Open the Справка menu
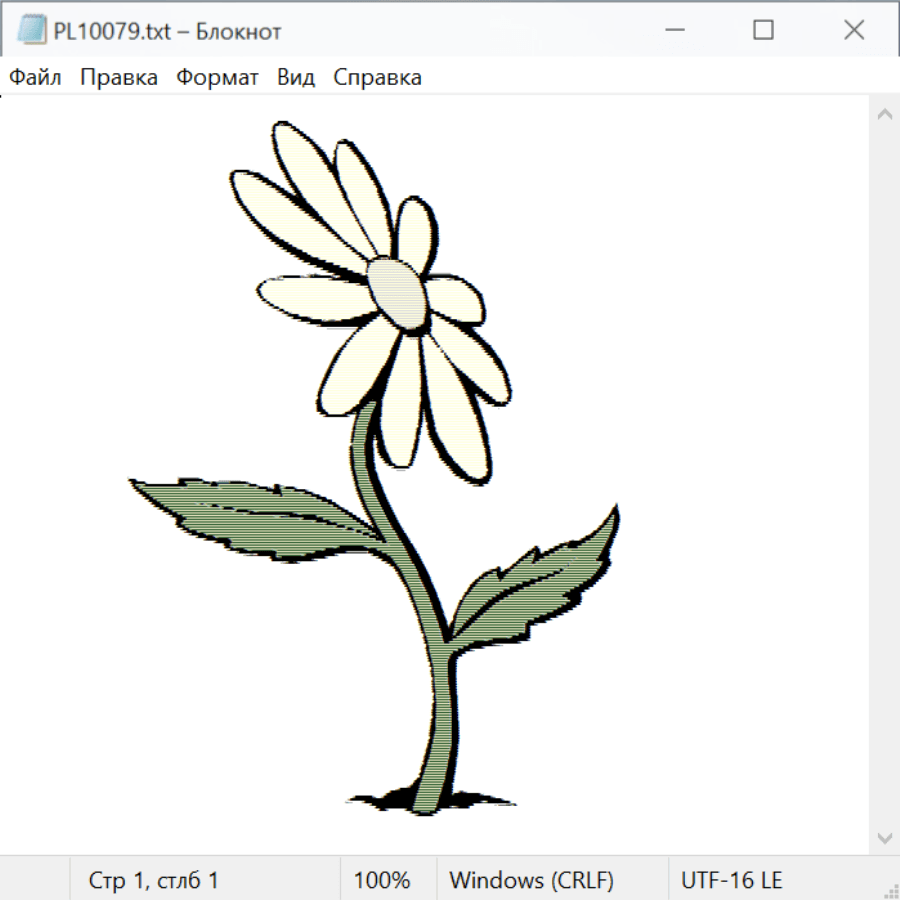This screenshot has height=900, width=900. click(377, 78)
